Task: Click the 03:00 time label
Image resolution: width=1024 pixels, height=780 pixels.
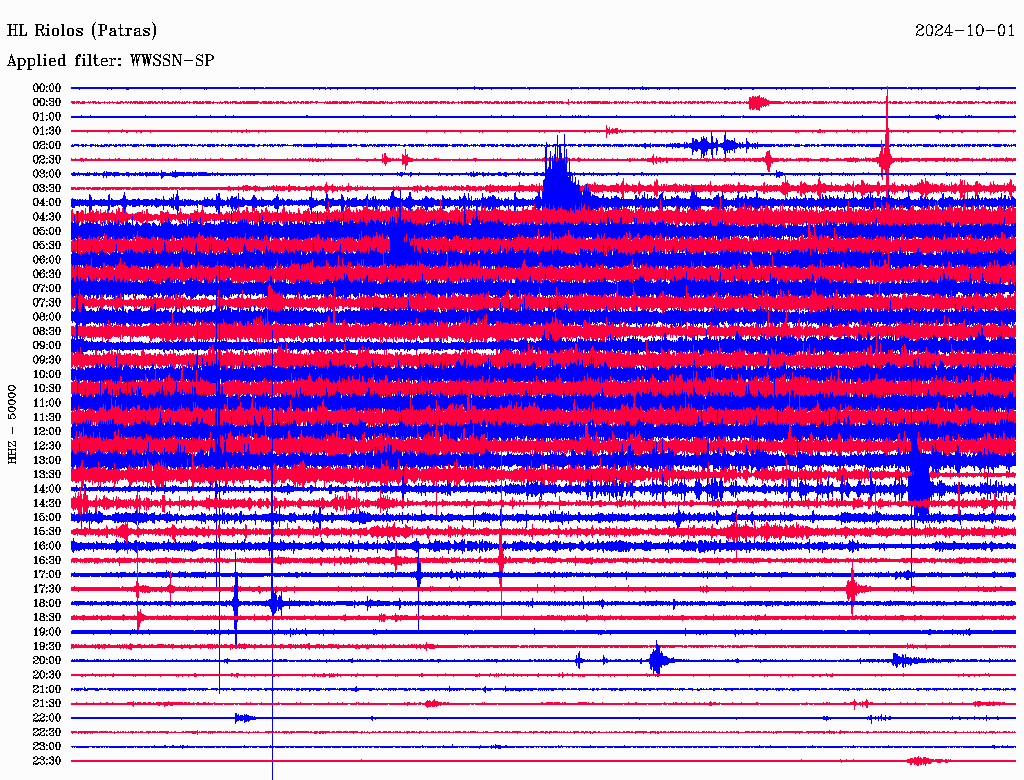Action: click(47, 174)
